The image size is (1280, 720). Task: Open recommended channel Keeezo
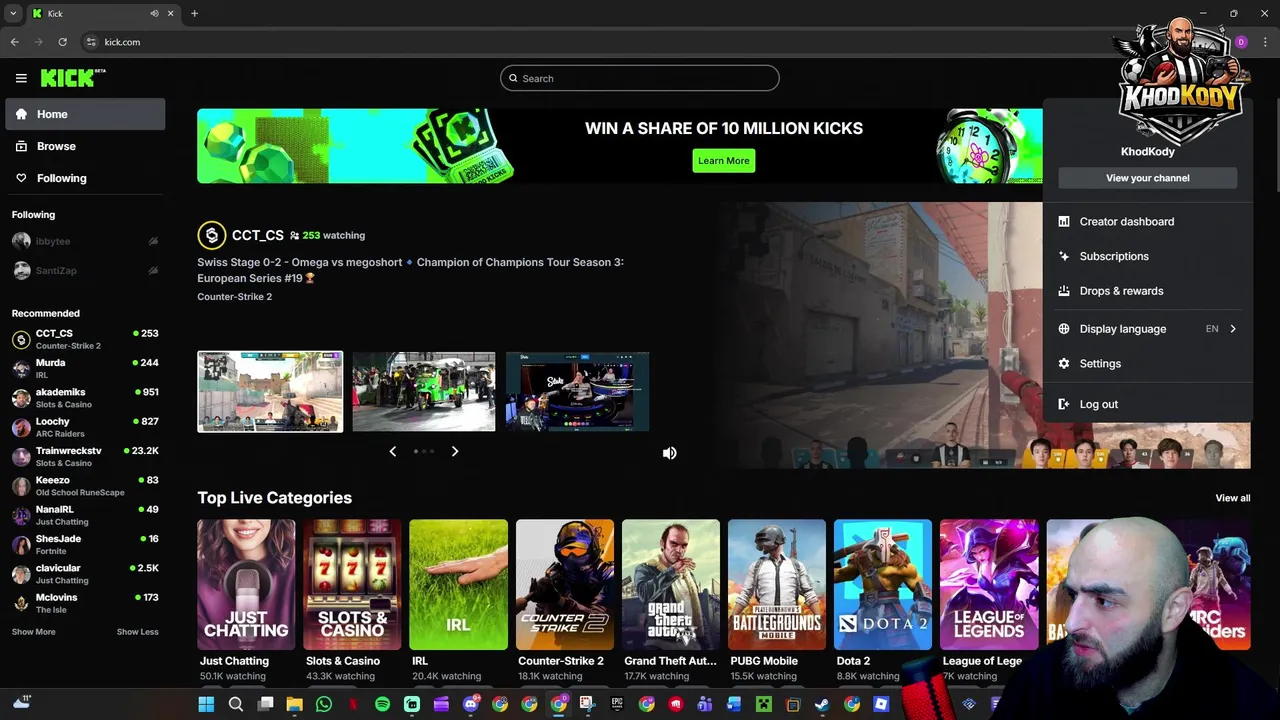tap(85, 486)
